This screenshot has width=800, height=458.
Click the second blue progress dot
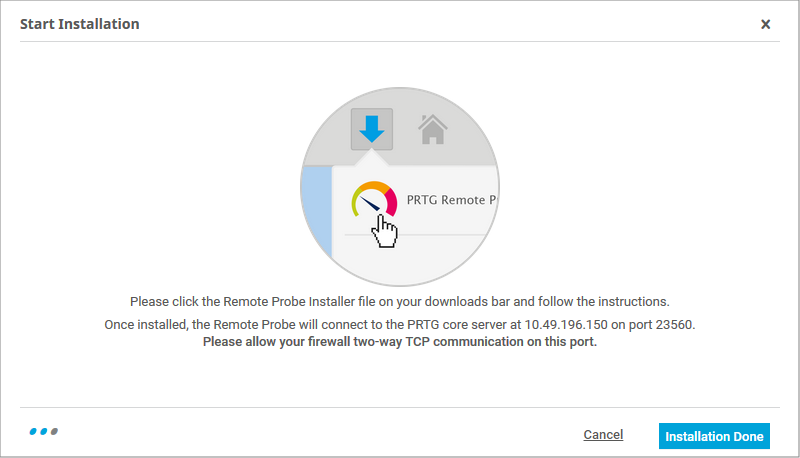click(x=44, y=432)
